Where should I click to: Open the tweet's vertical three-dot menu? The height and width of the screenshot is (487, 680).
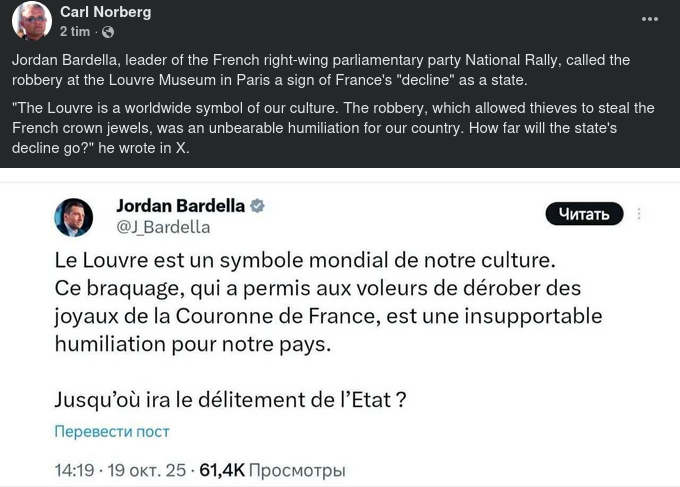point(639,214)
